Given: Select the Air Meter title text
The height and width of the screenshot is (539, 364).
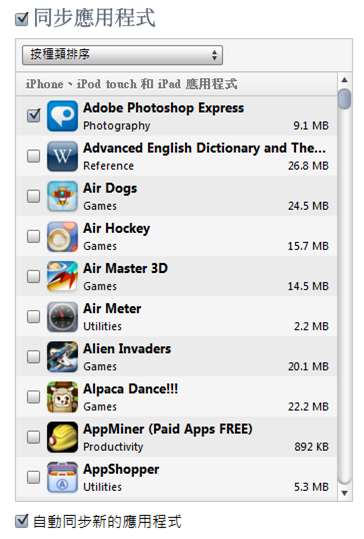Looking at the screenshot, I should [x=112, y=309].
